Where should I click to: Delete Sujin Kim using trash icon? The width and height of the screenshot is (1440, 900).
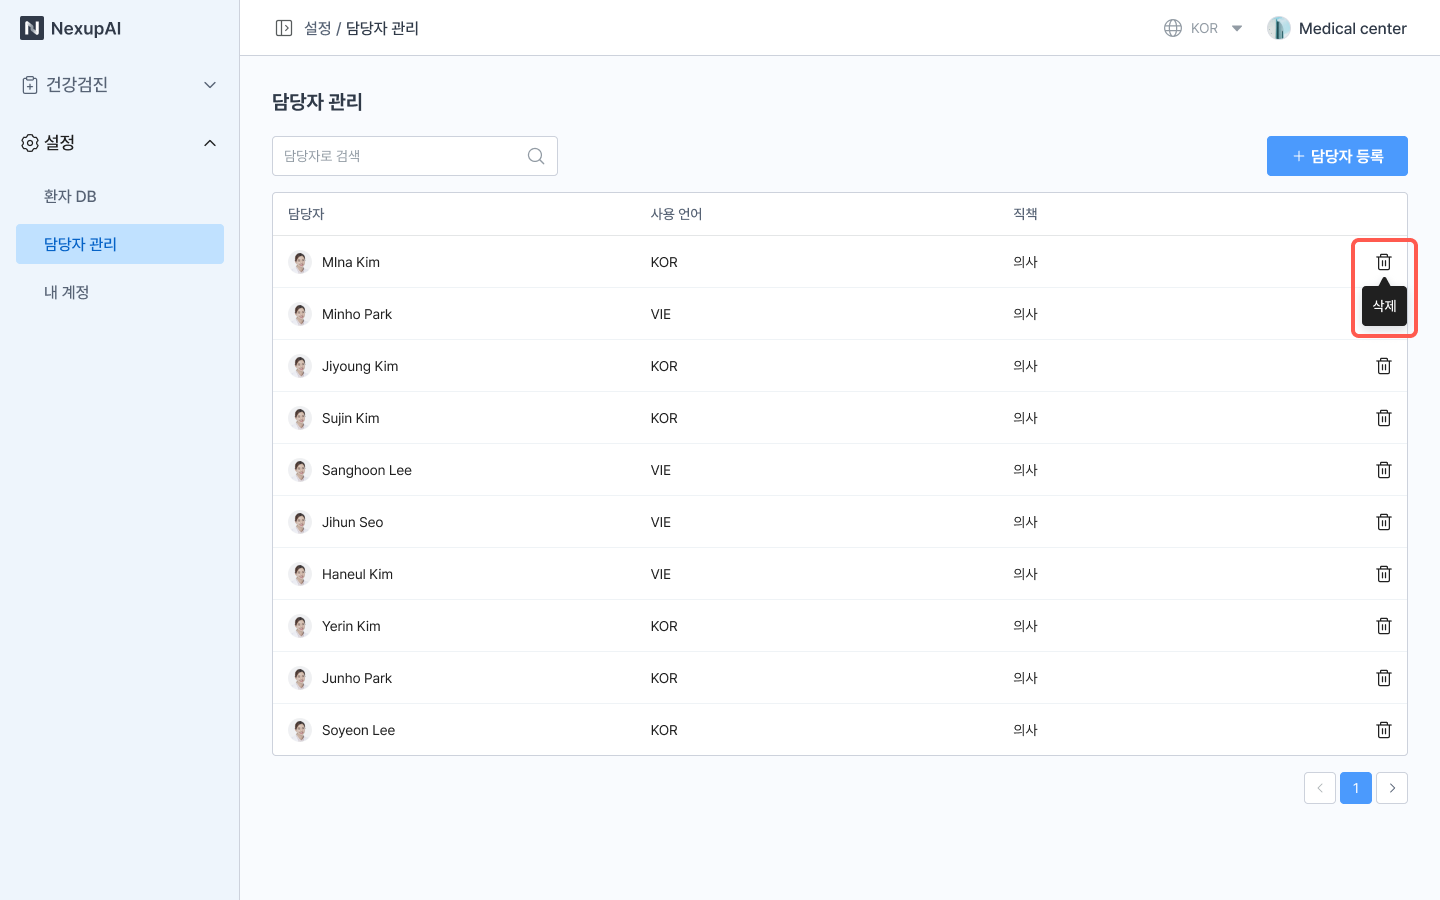point(1383,418)
